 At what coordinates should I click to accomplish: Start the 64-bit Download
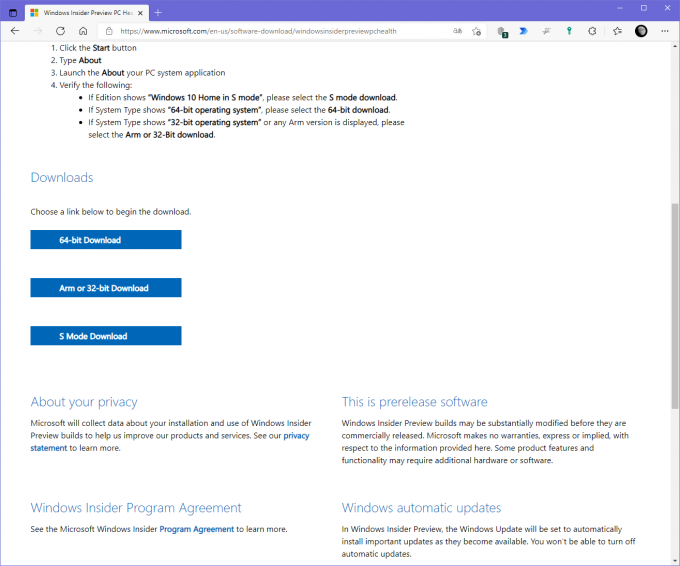coord(106,239)
